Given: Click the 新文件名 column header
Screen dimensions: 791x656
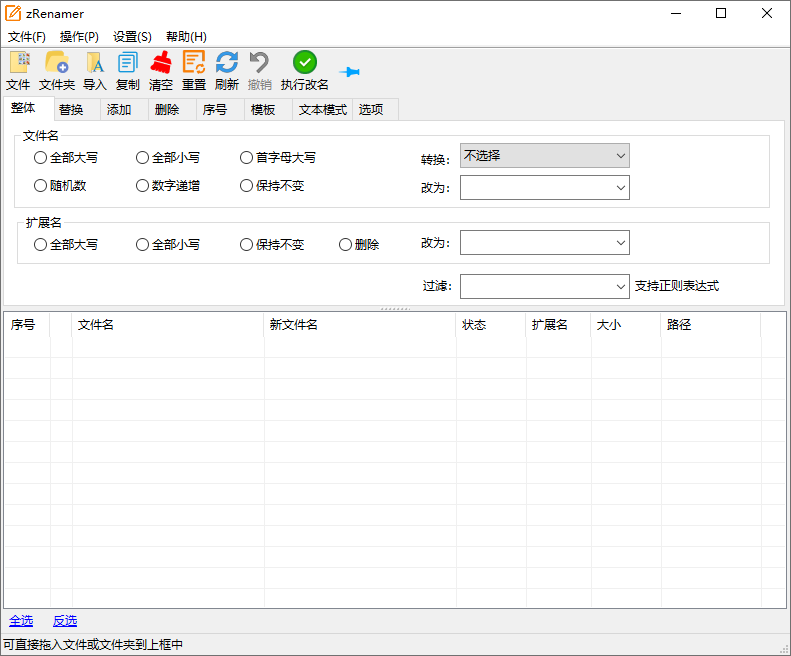Looking at the screenshot, I should (x=360, y=324).
